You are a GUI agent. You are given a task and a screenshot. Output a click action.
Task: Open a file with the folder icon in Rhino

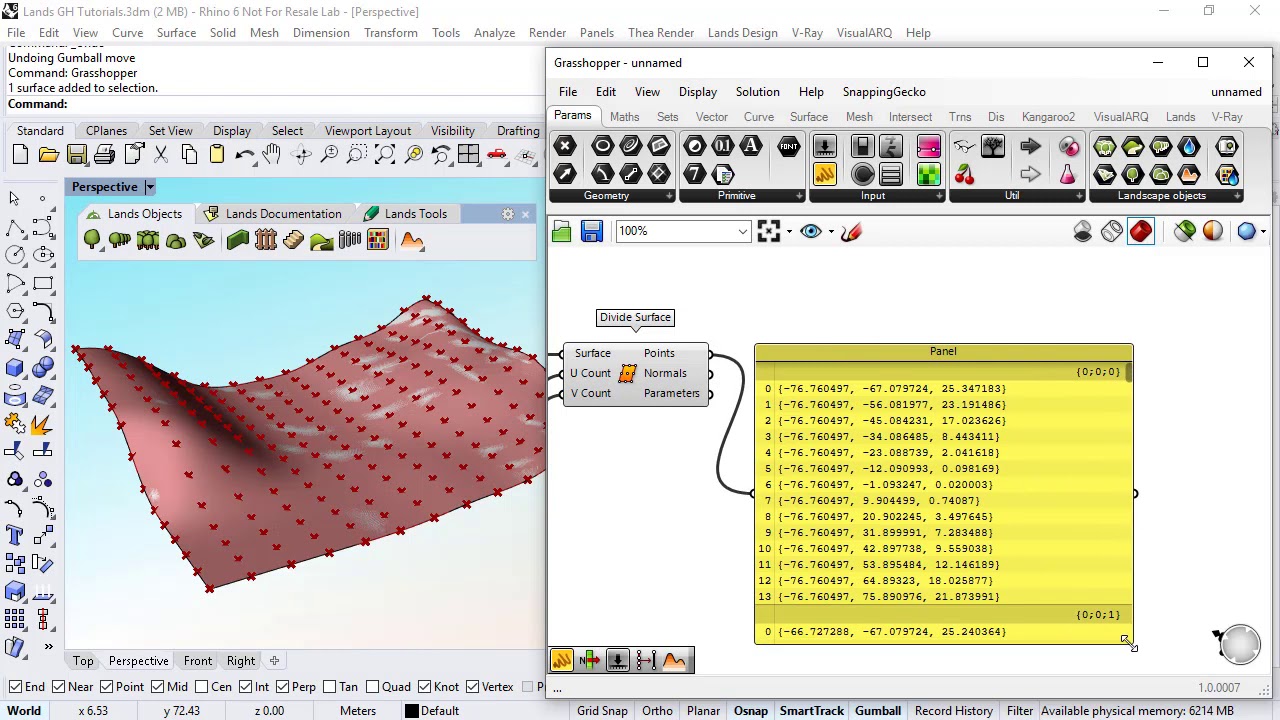(48, 155)
